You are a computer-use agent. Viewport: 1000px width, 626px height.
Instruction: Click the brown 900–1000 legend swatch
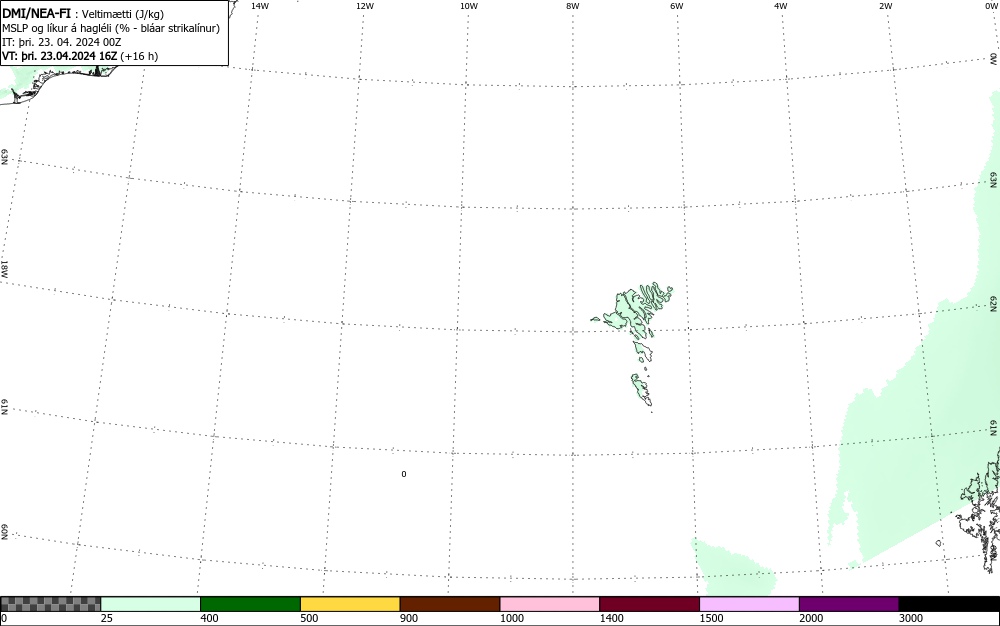pyautogui.click(x=450, y=604)
